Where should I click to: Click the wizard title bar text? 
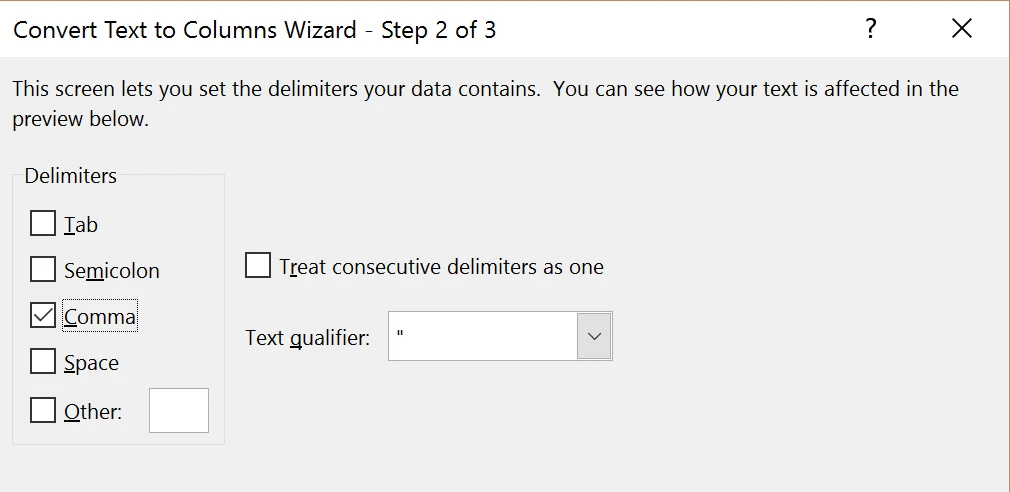point(254,30)
